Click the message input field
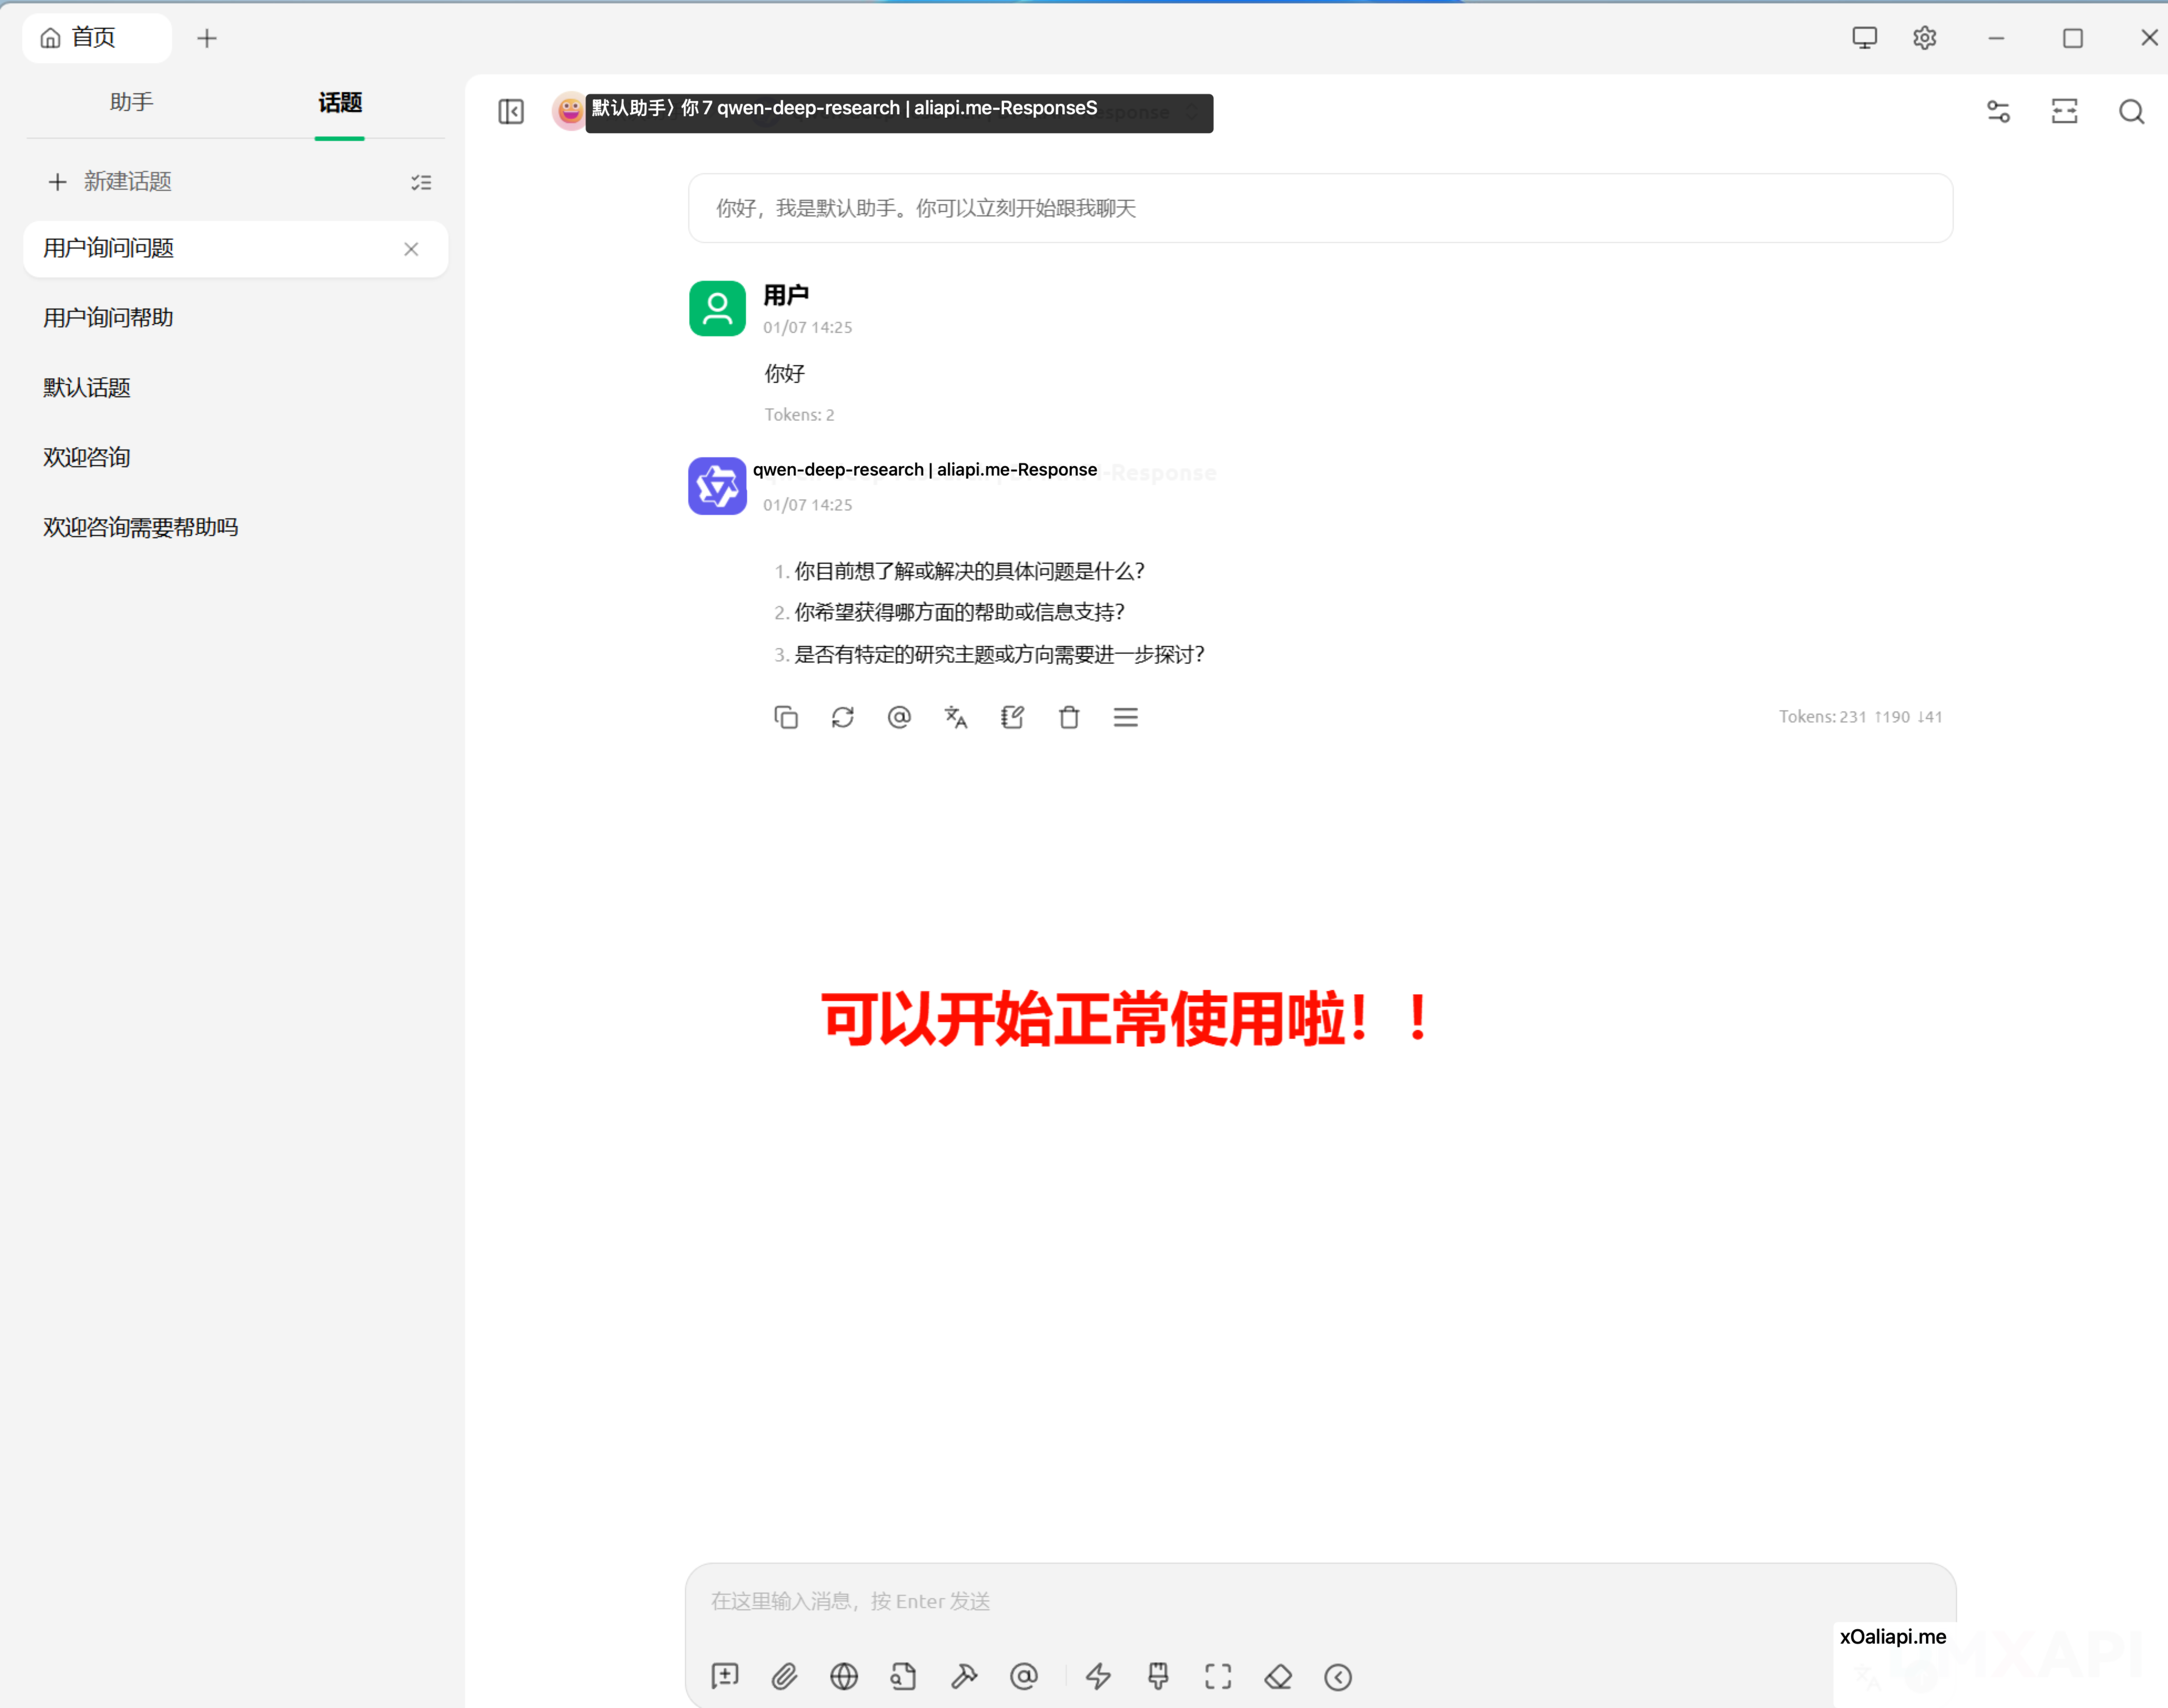This screenshot has height=1708, width=2168. pyautogui.click(x=1320, y=1601)
